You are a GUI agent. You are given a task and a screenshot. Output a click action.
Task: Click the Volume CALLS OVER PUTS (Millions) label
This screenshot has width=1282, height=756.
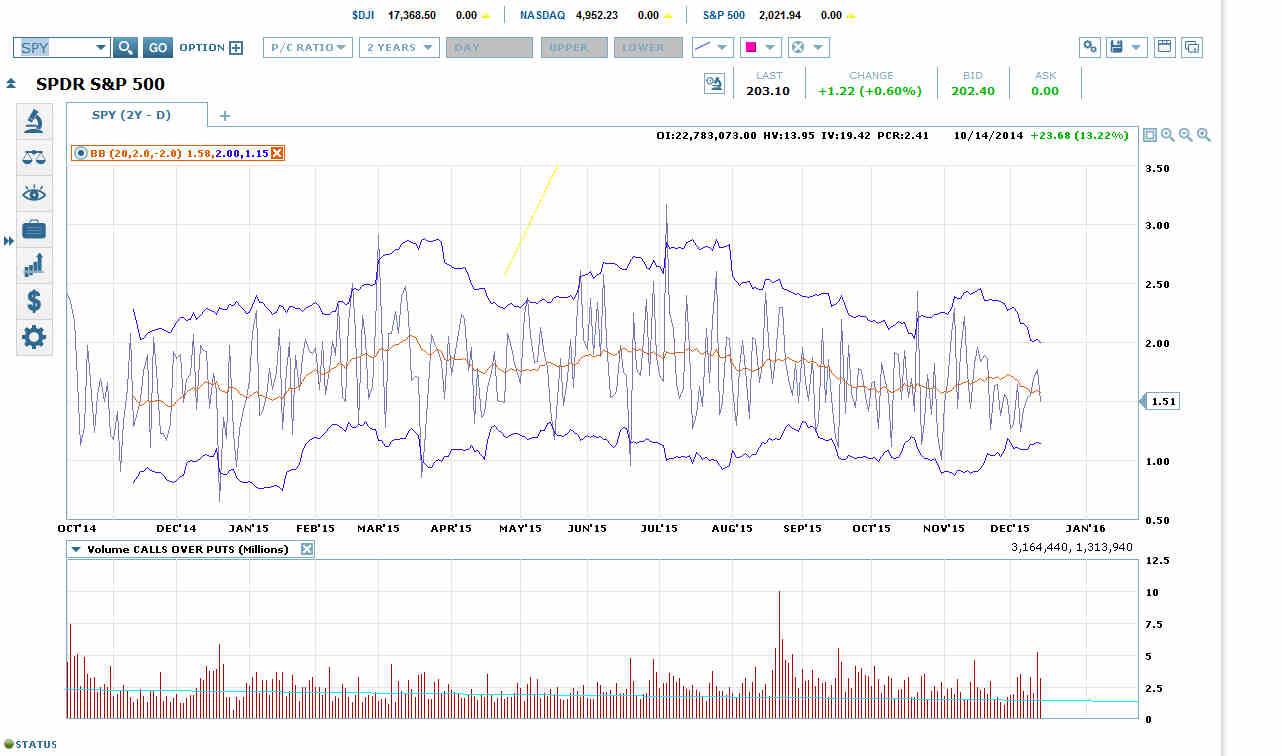pyautogui.click(x=188, y=549)
